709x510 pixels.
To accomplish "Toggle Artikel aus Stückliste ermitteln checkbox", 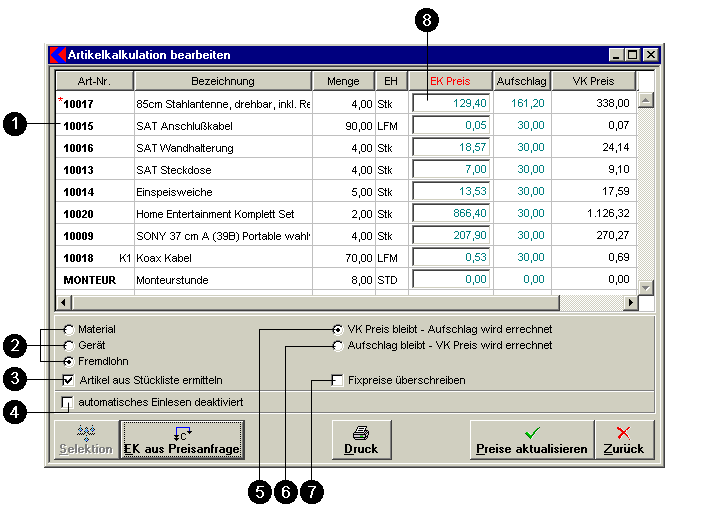I will tap(69, 380).
